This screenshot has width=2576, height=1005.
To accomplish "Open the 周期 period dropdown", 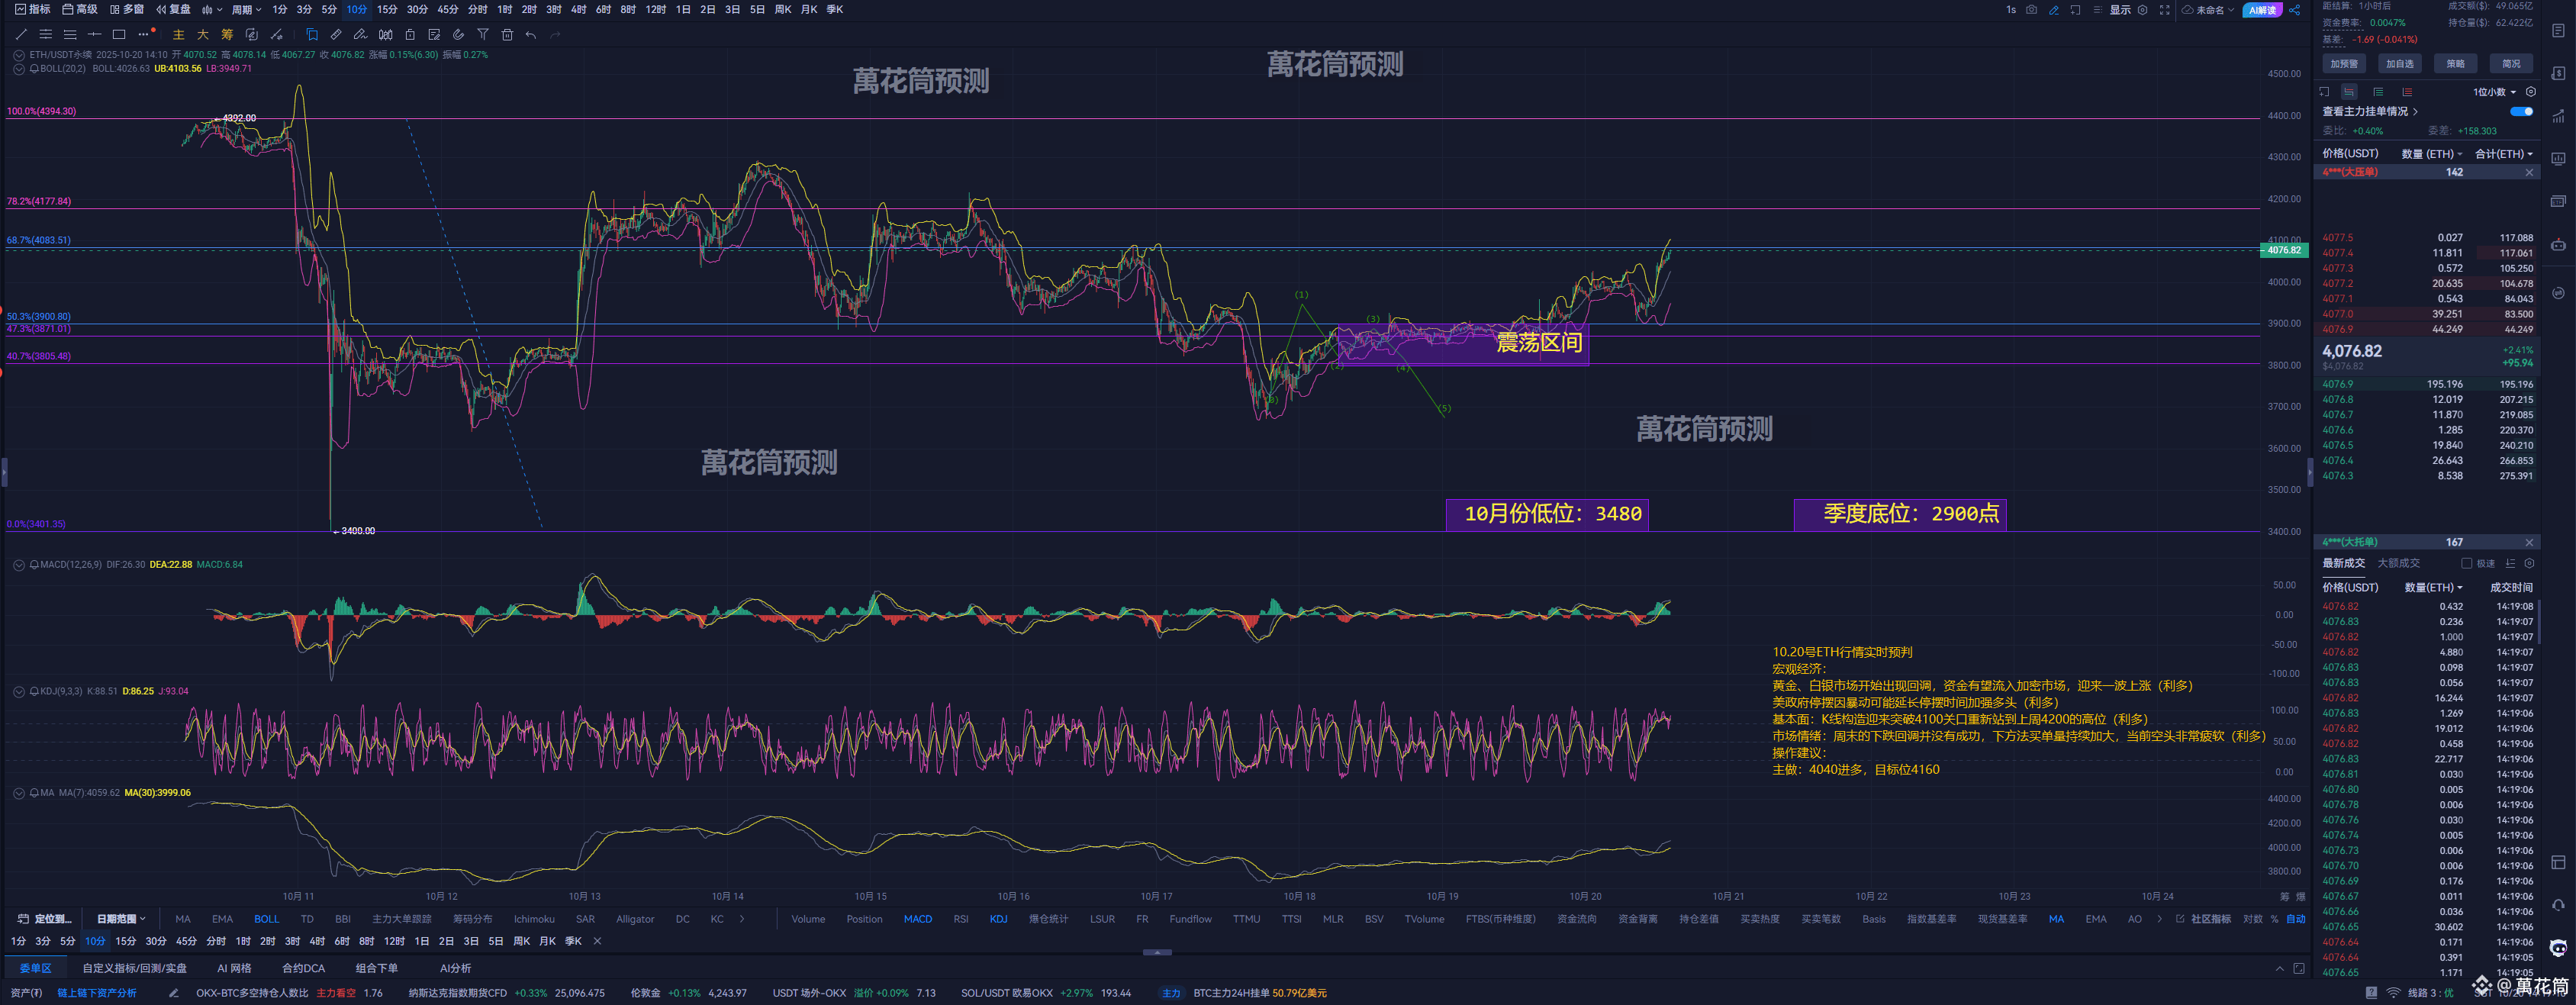I will click(246, 9).
